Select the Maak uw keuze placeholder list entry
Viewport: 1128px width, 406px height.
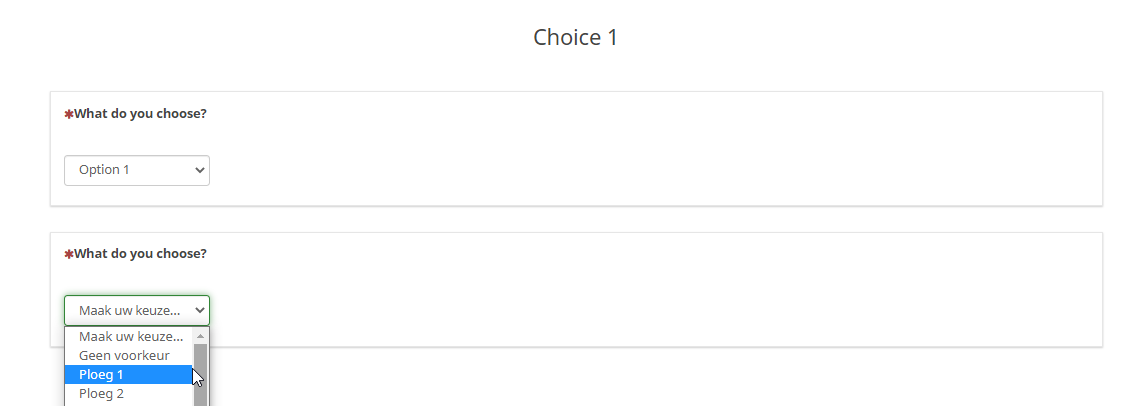tap(130, 337)
